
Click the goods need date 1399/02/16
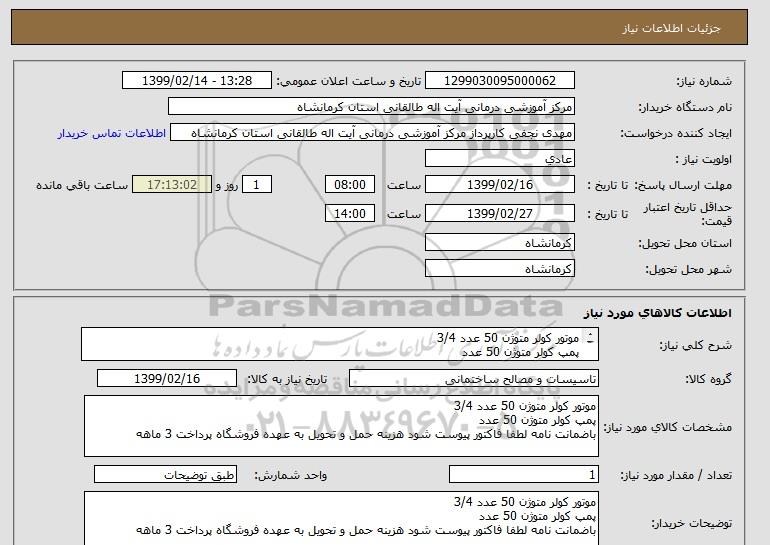coord(167,379)
